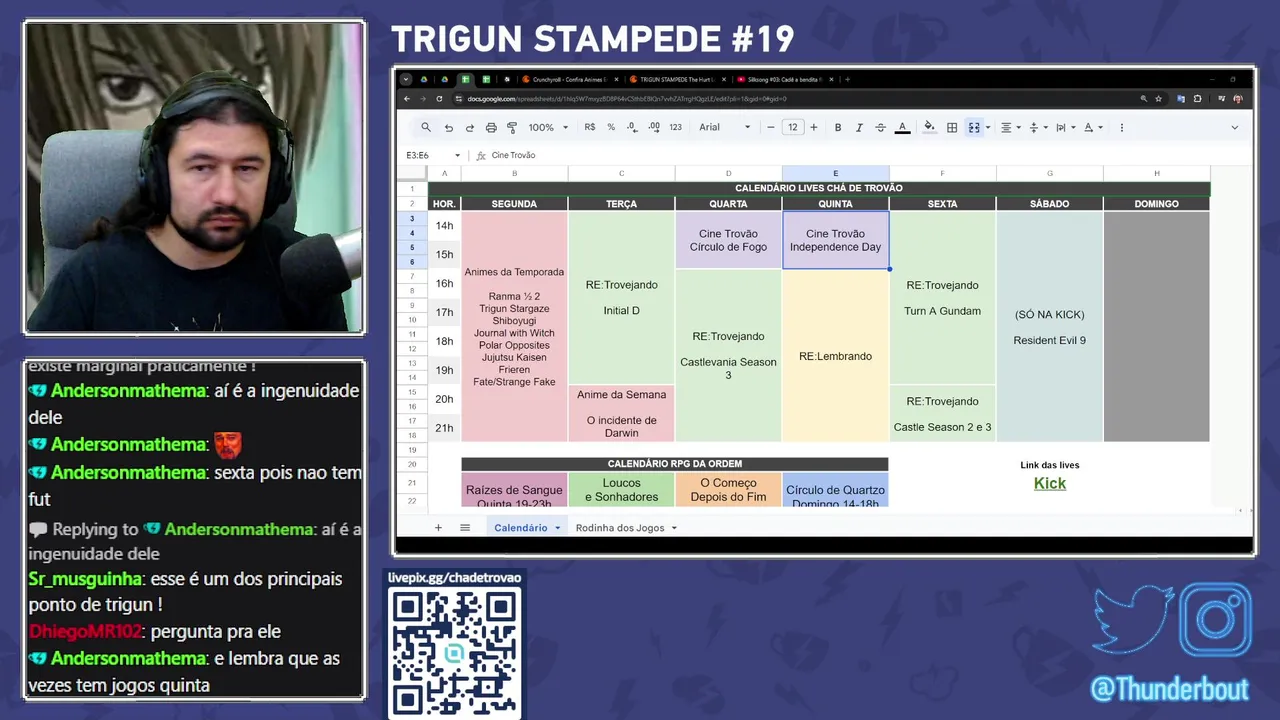Click the Twitter bird overlay icon
Image resolution: width=1280 pixels, height=720 pixels.
[x=1133, y=620]
